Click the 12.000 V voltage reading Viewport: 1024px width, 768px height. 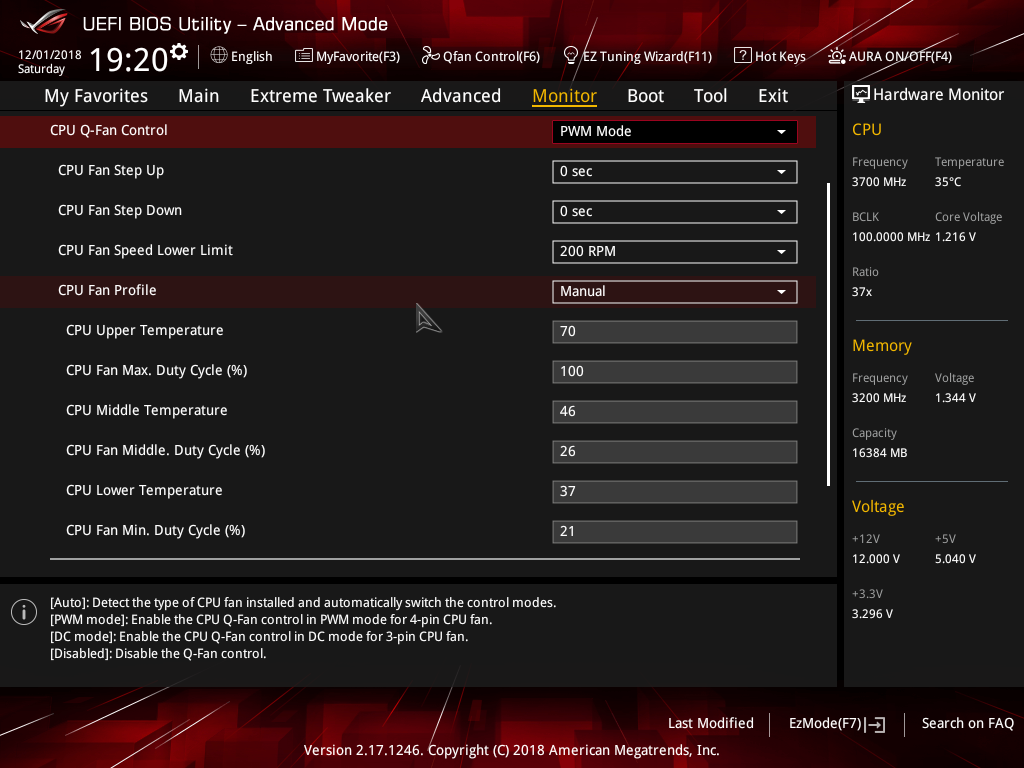click(x=875, y=559)
